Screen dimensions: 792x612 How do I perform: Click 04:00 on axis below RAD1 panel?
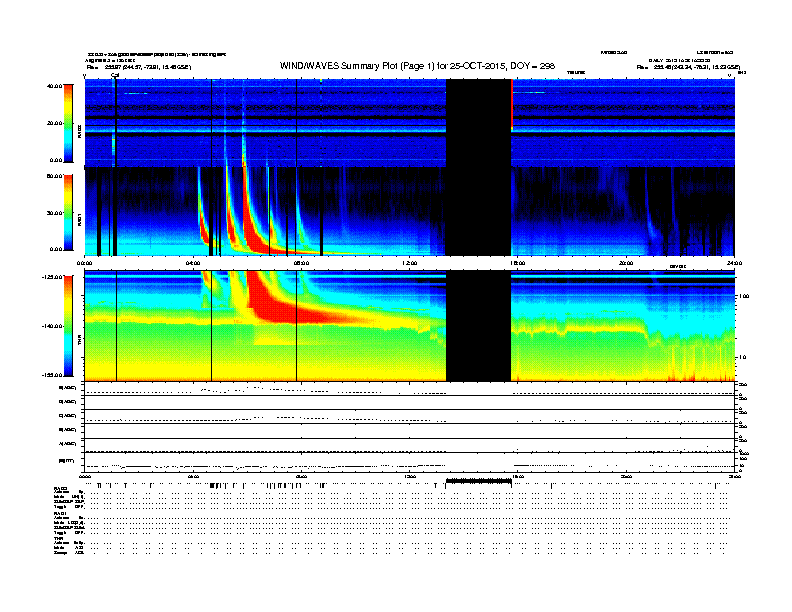(x=192, y=263)
